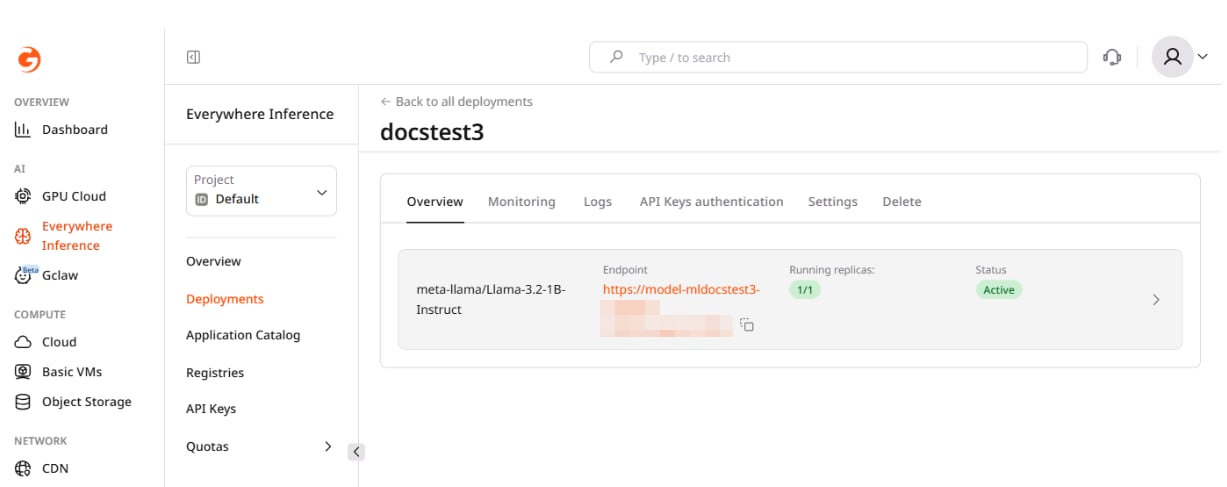Expand the Quotas submenu arrow

327,446
